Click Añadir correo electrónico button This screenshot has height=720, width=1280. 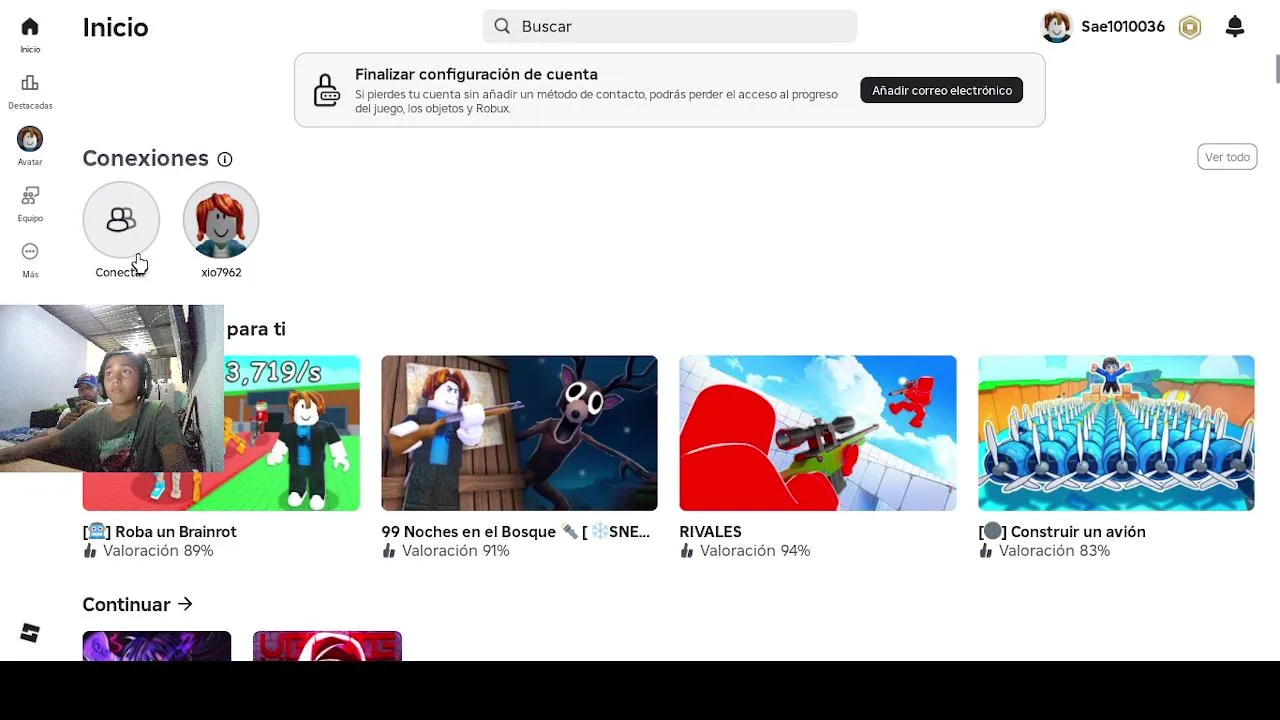[x=942, y=90]
